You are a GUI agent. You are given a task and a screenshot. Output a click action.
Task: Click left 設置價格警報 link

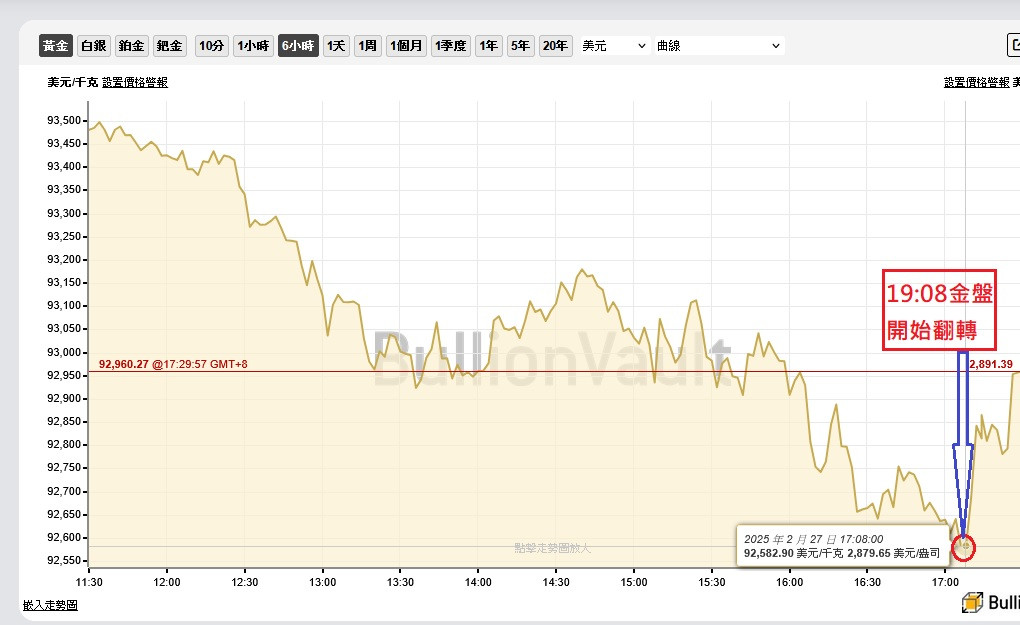click(135, 83)
